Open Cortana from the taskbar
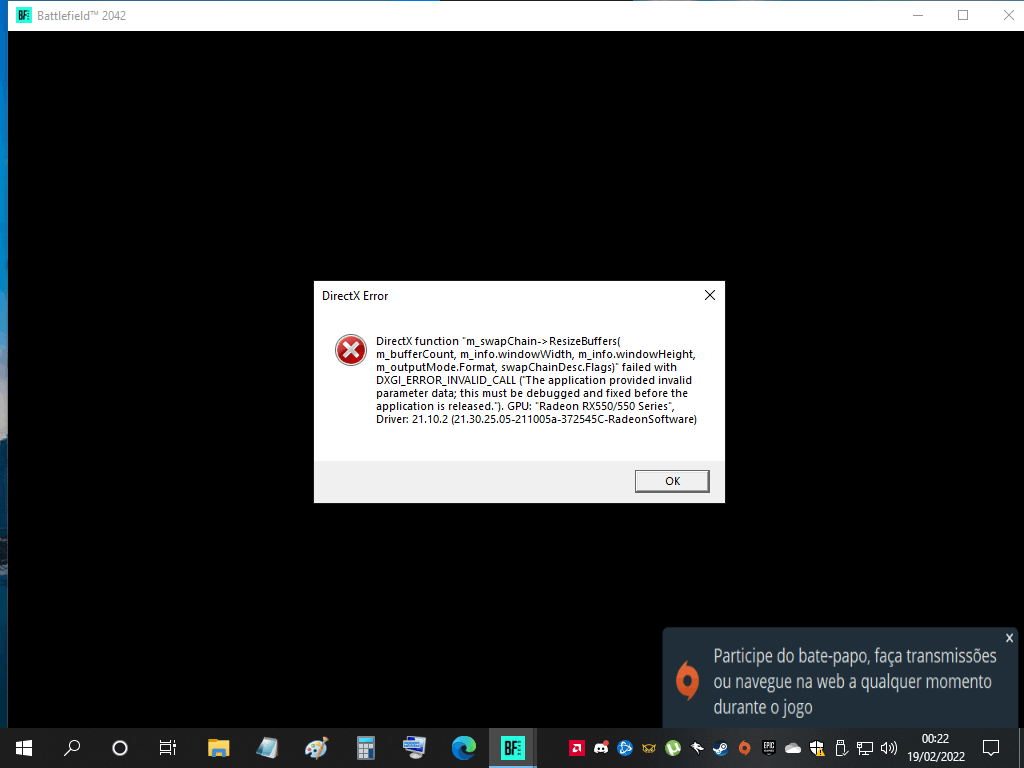 [x=120, y=748]
